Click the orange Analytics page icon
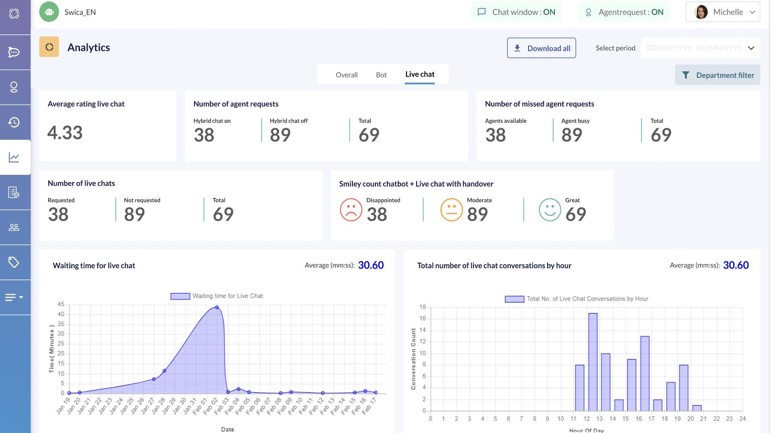 49,47
